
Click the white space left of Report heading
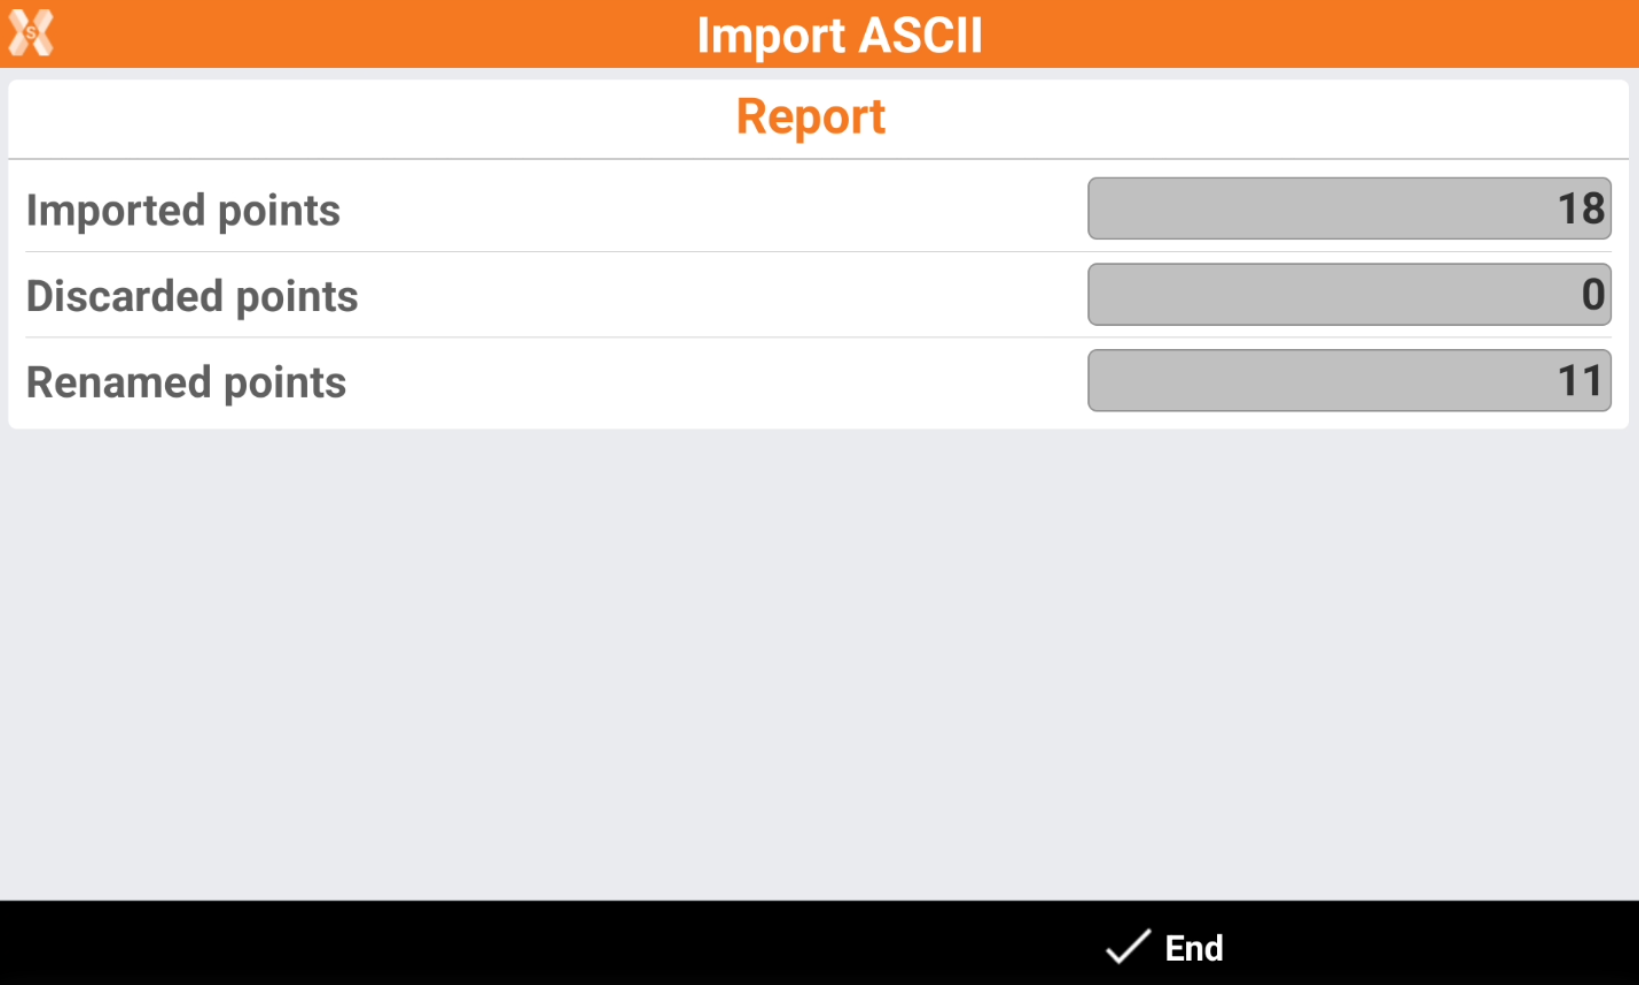tap(350, 118)
